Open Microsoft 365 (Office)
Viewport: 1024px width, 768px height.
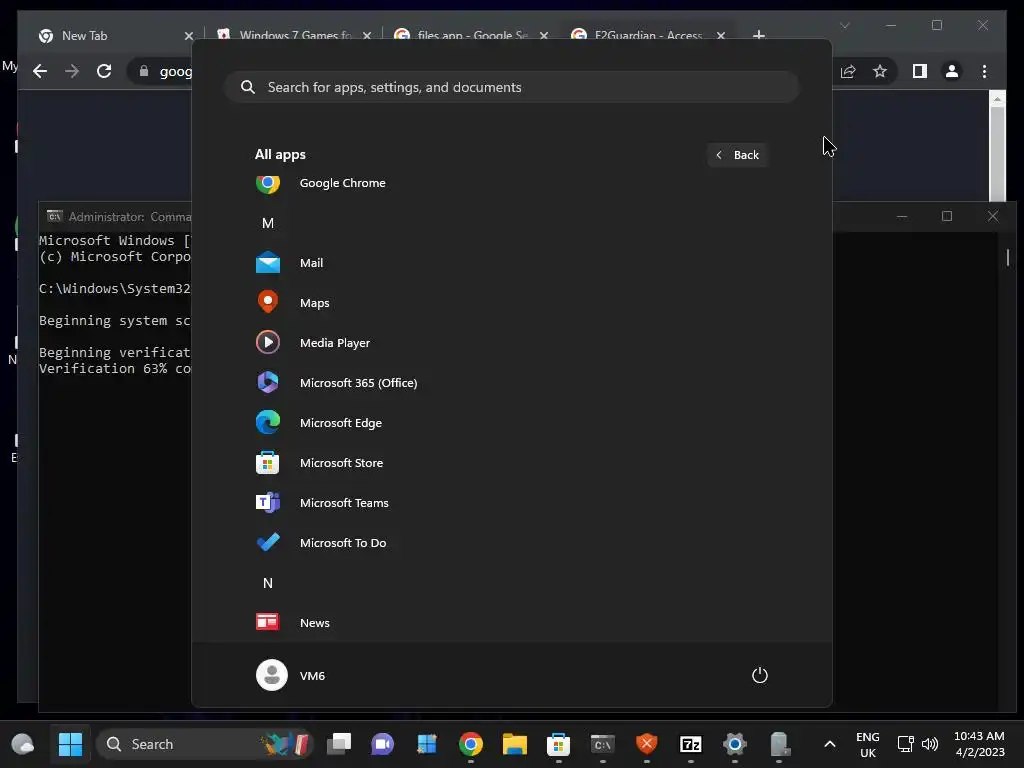point(511,383)
